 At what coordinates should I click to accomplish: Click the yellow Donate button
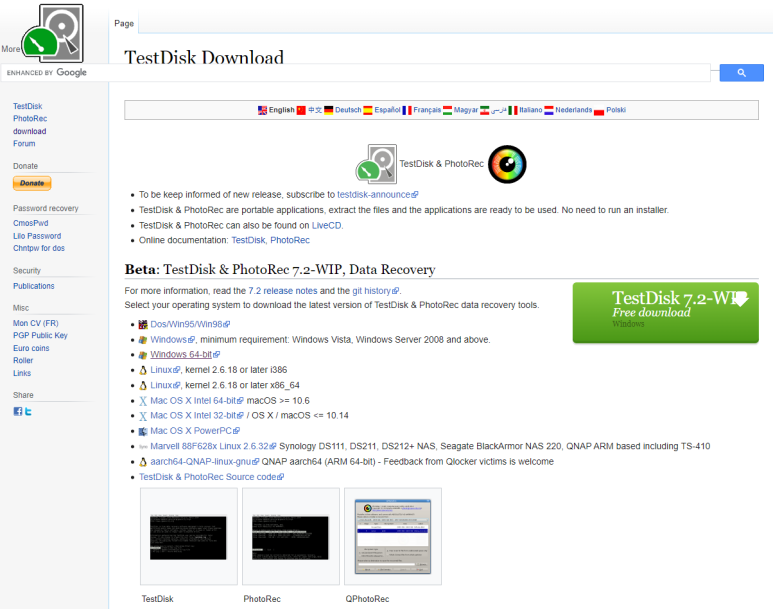pos(32,183)
